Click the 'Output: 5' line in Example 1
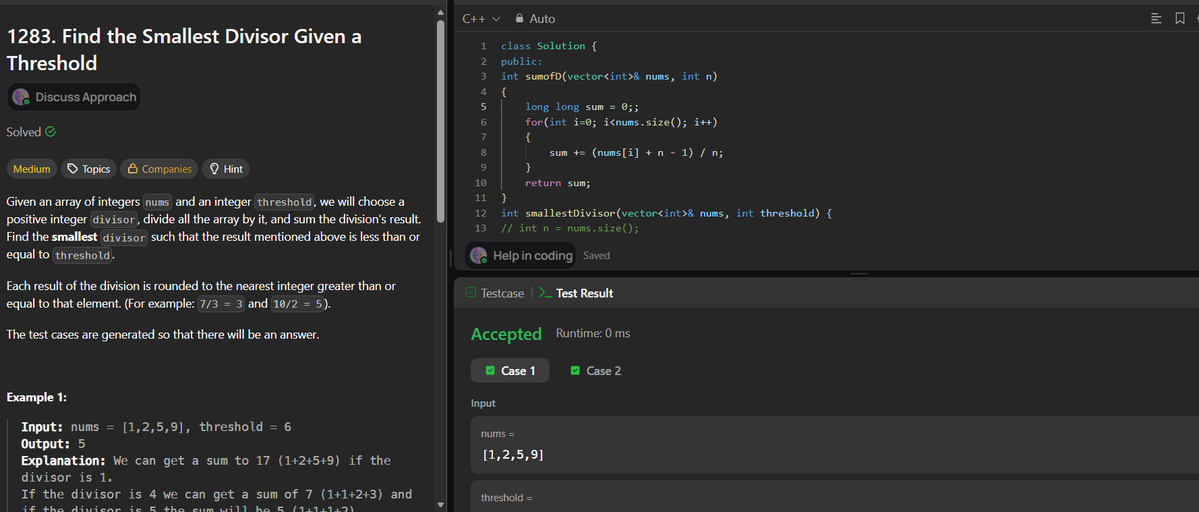The height and width of the screenshot is (512, 1199). 52,444
